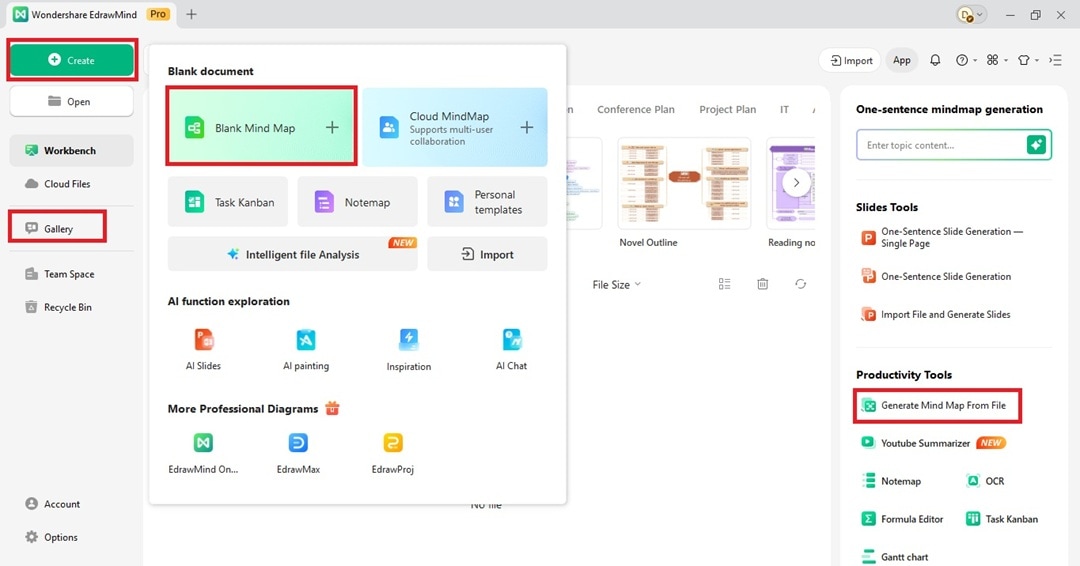This screenshot has height=566, width=1080.
Task: Open the skin shirt icon dropdown
Action: tap(1028, 61)
